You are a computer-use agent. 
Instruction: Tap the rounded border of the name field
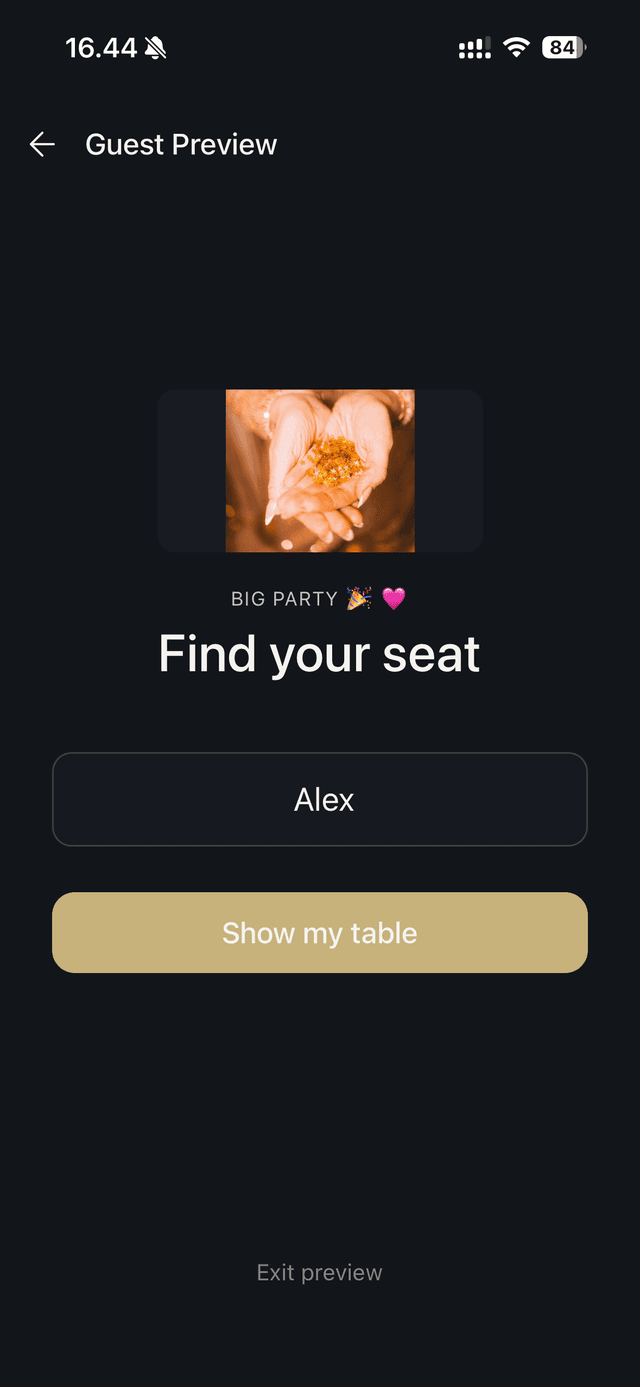[x=56, y=799]
